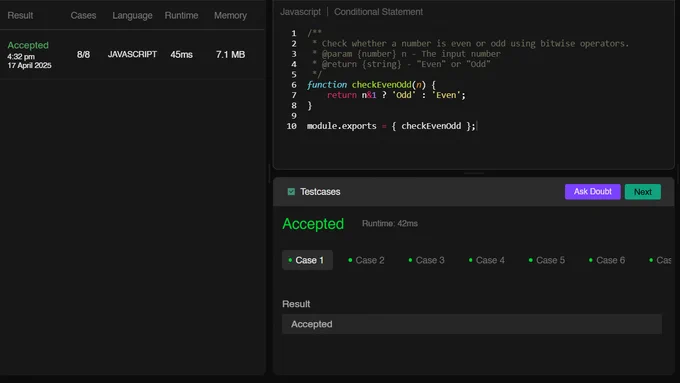Click the Conditional Statement breadcrumb label
Viewport: 680px width, 383px height.
[x=378, y=12]
